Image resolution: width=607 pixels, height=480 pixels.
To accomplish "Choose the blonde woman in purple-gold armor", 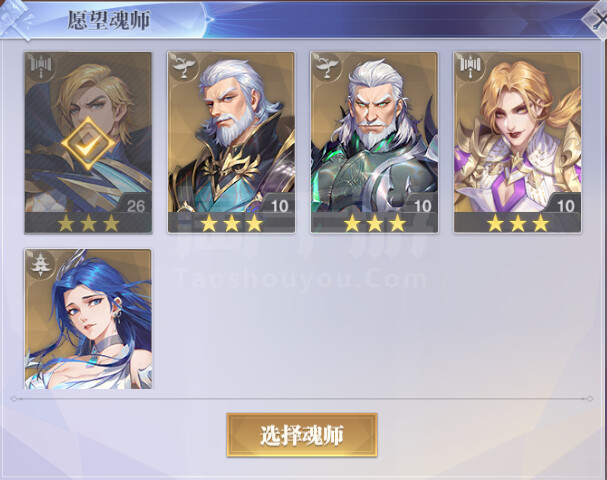I will click(x=518, y=142).
